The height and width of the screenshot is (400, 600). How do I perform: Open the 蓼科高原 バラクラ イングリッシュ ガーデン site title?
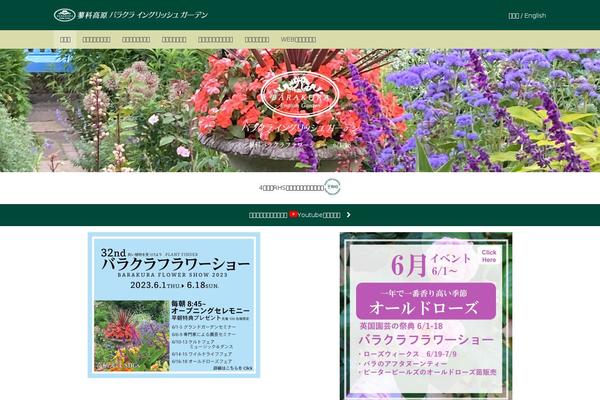[143, 15]
